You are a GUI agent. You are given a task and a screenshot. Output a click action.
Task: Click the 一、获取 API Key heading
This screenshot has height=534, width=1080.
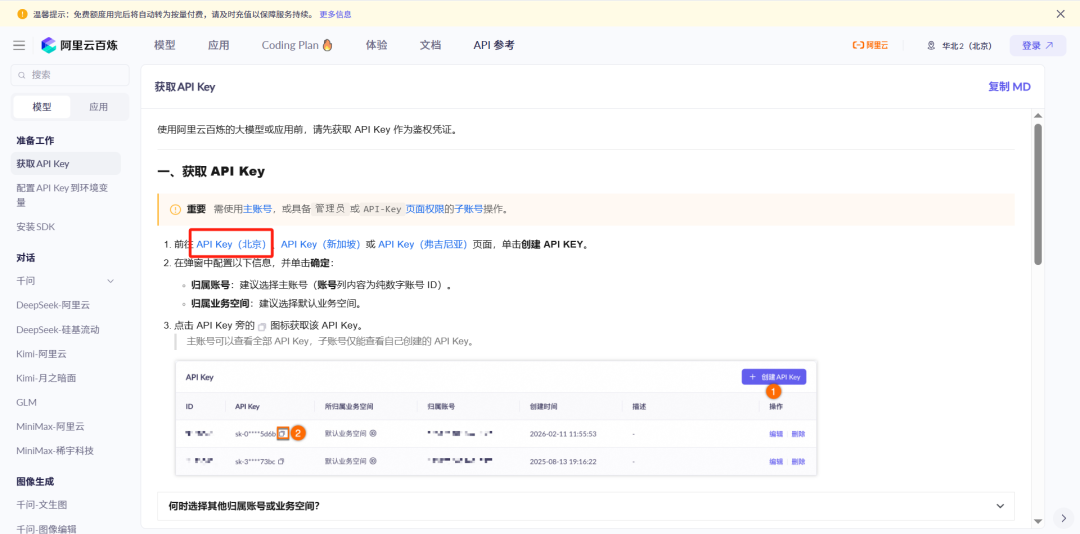click(211, 172)
